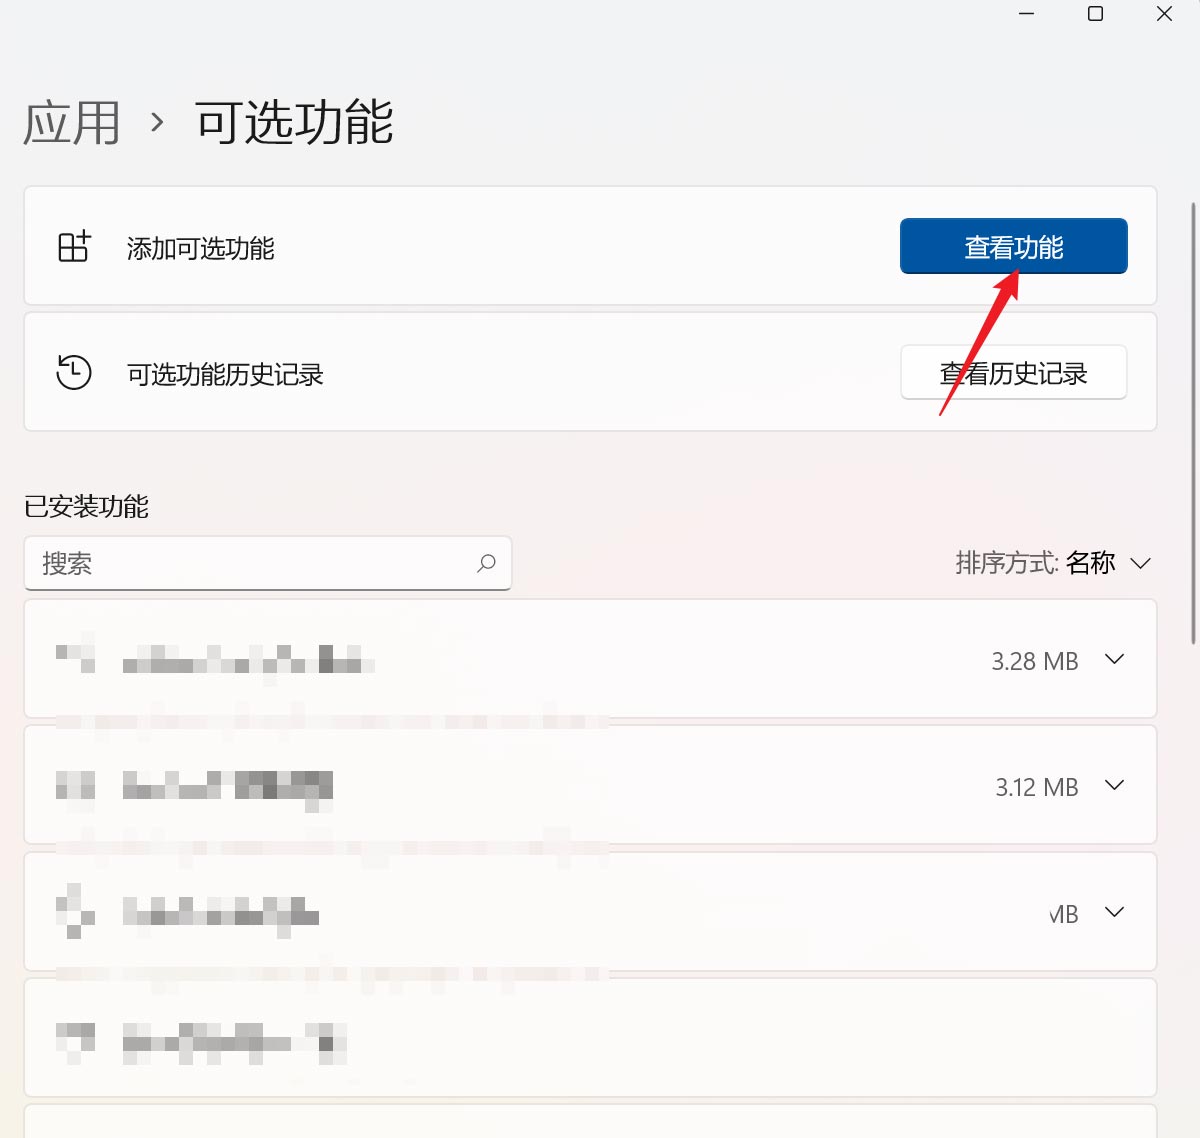Click the 可选功能历史记录 clock icon

click(x=73, y=372)
